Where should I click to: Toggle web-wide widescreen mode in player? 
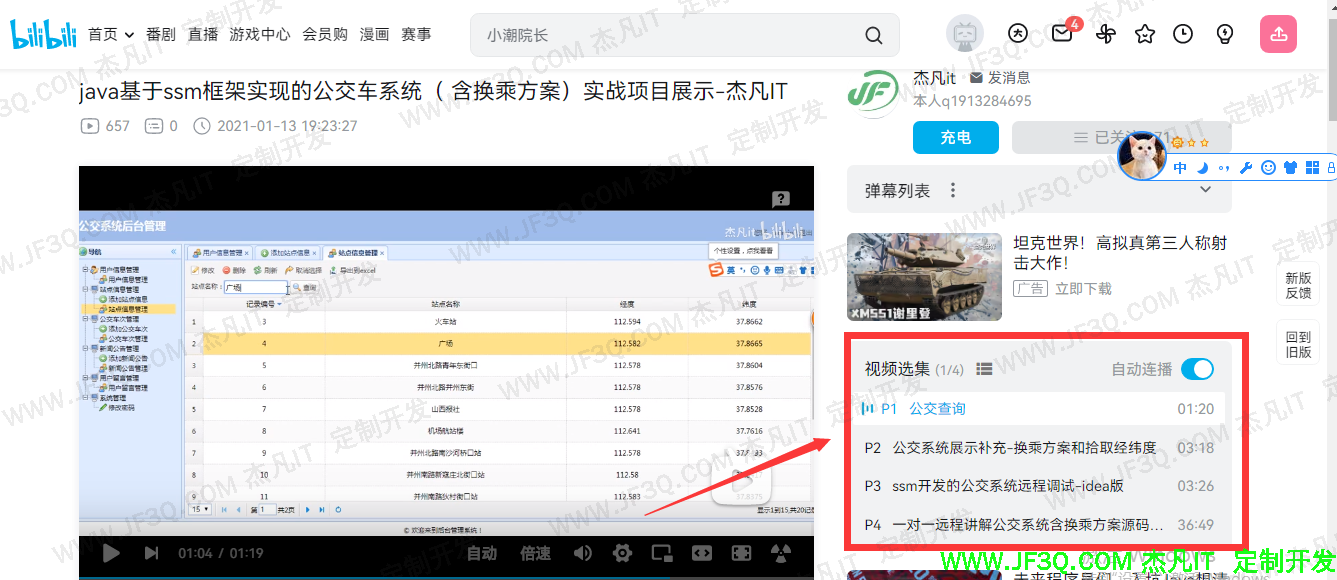(x=701, y=553)
